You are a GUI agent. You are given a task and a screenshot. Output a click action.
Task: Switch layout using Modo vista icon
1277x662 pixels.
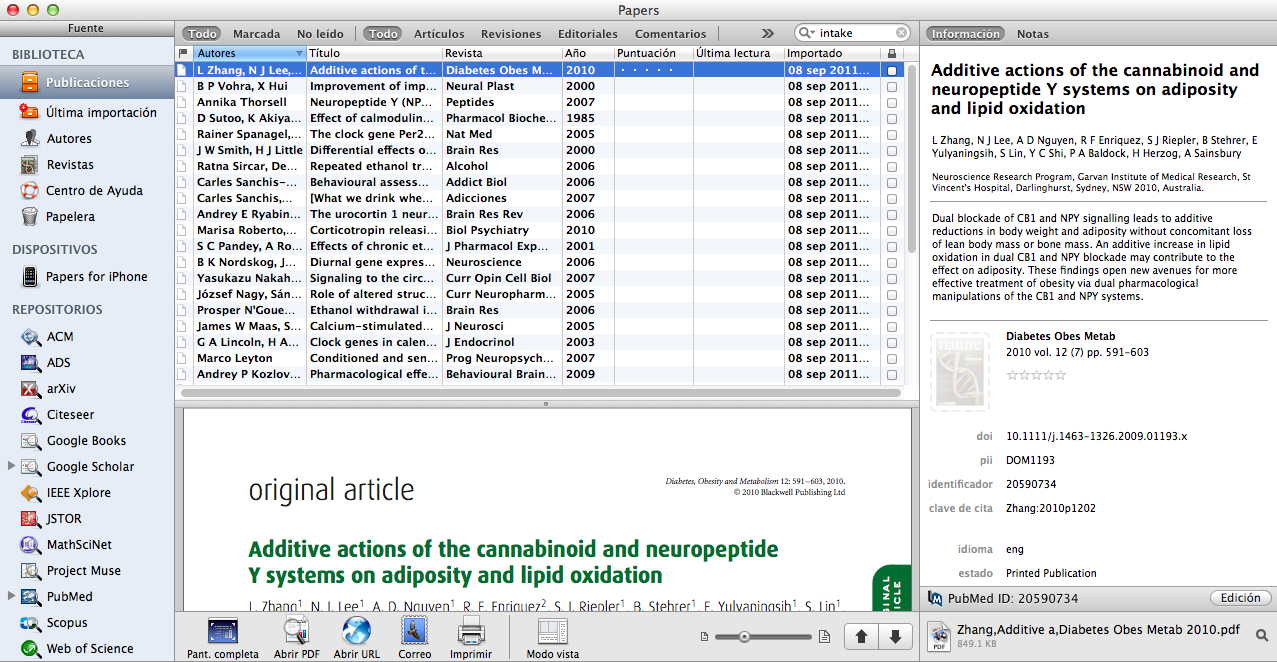coord(552,631)
